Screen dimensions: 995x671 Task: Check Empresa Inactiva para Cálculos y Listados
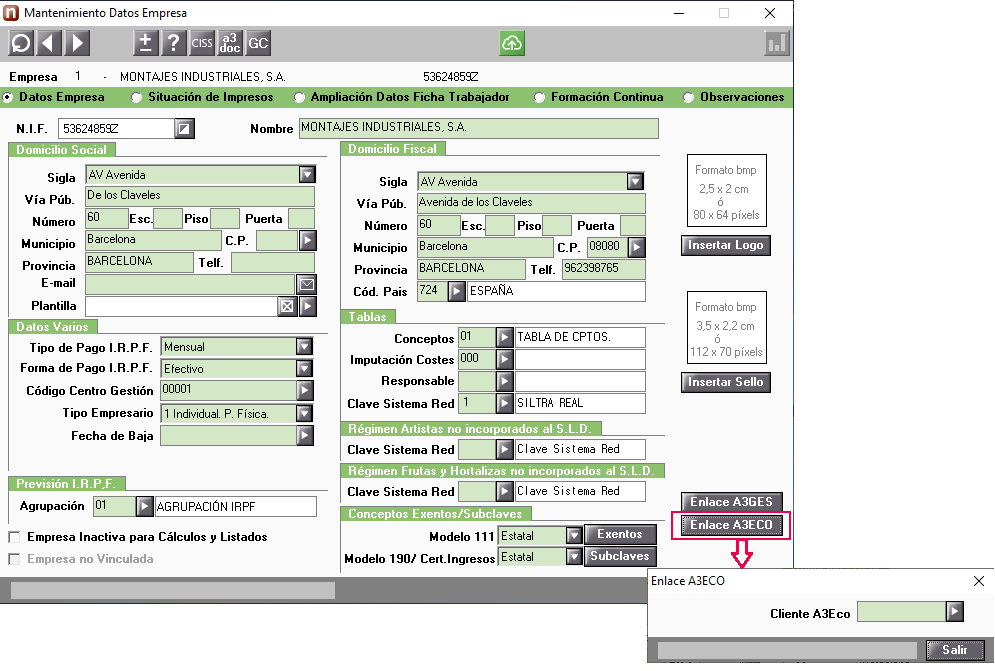14,537
